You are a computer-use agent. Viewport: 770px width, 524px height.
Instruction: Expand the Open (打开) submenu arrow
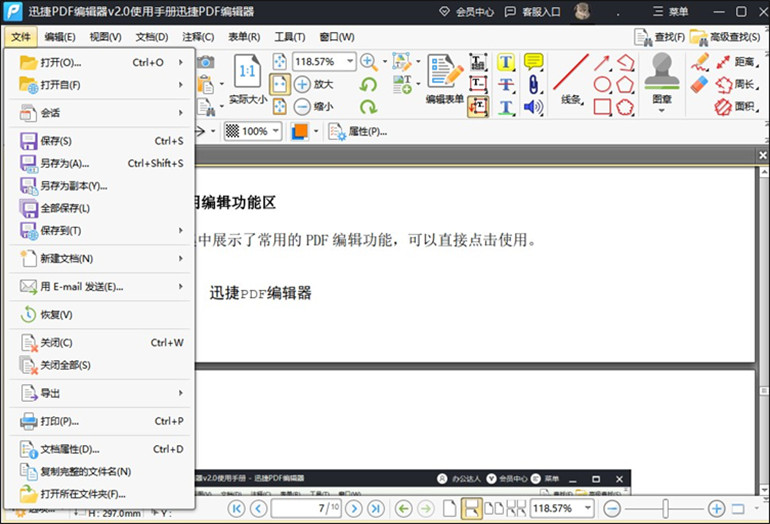click(x=181, y=62)
